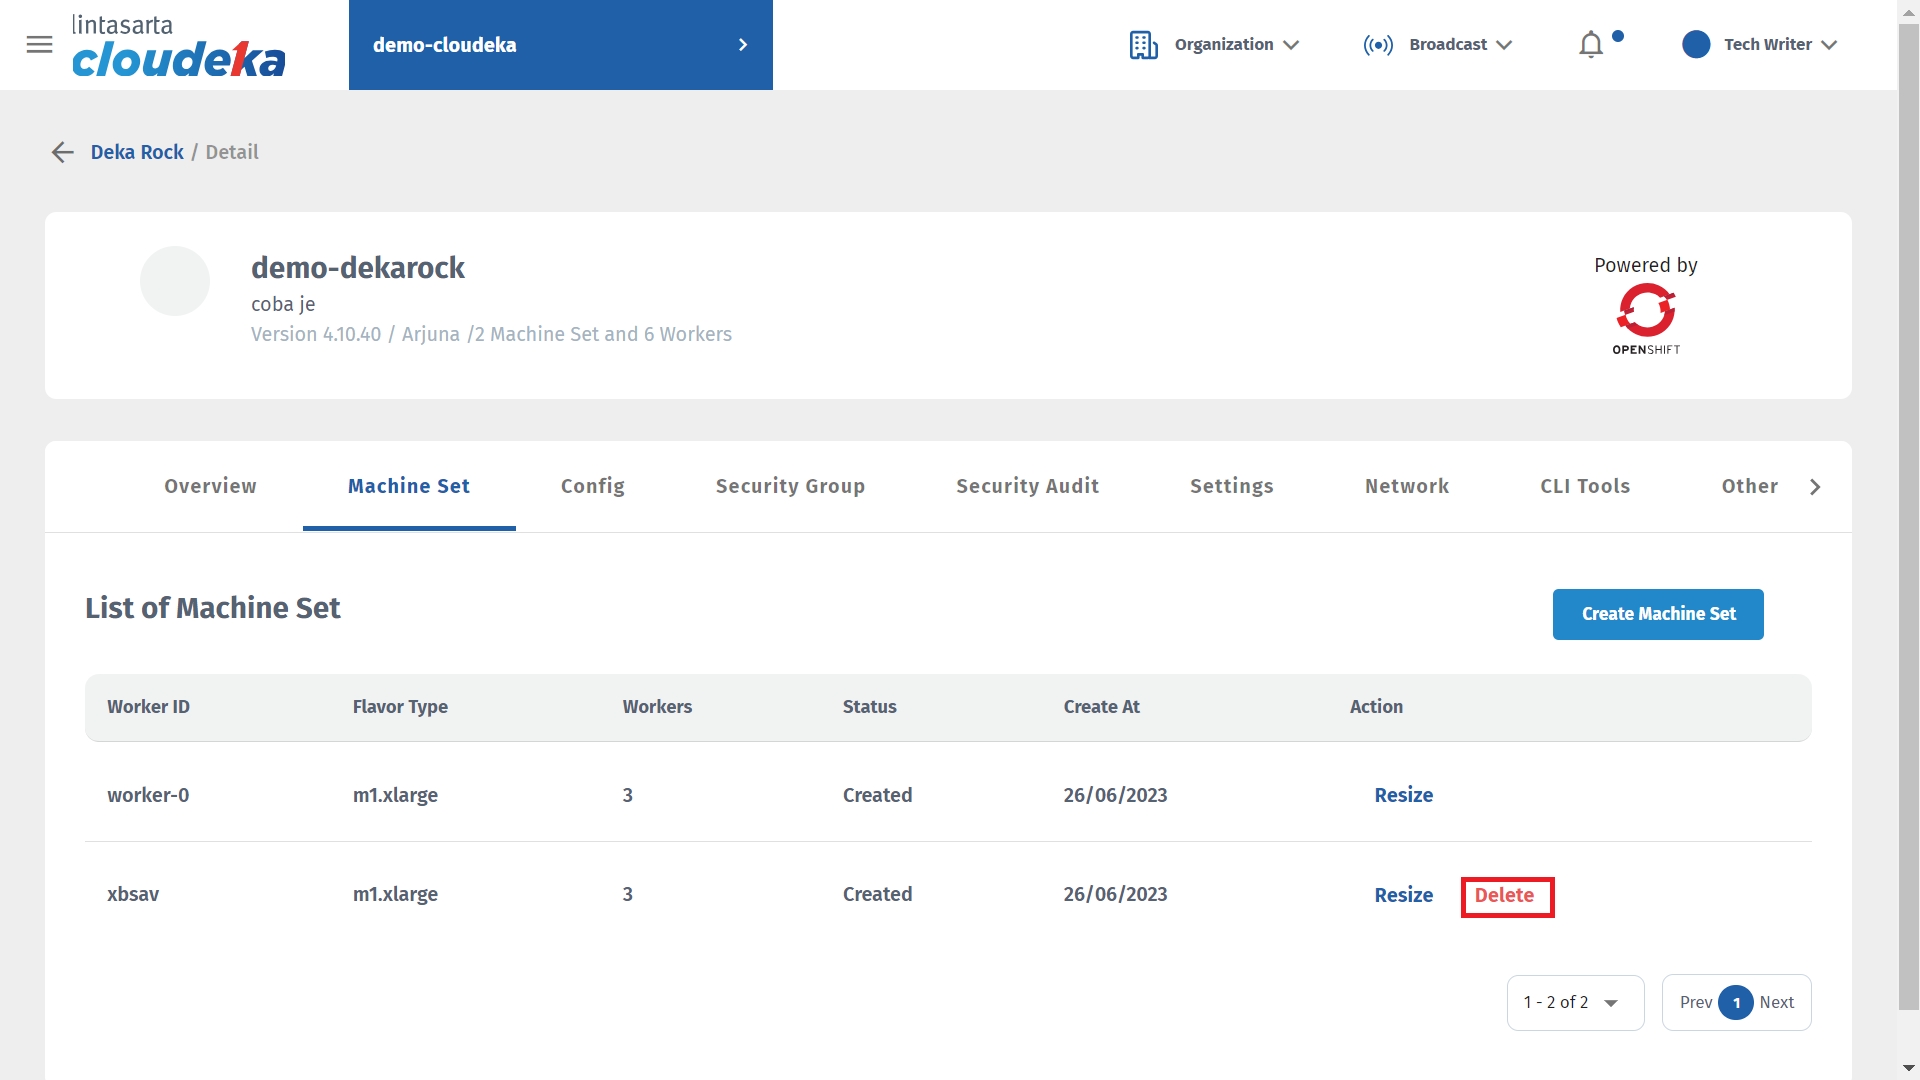Switch to the Security Group tab
Viewport: 1920px width, 1080px height.
pyautogui.click(x=789, y=486)
